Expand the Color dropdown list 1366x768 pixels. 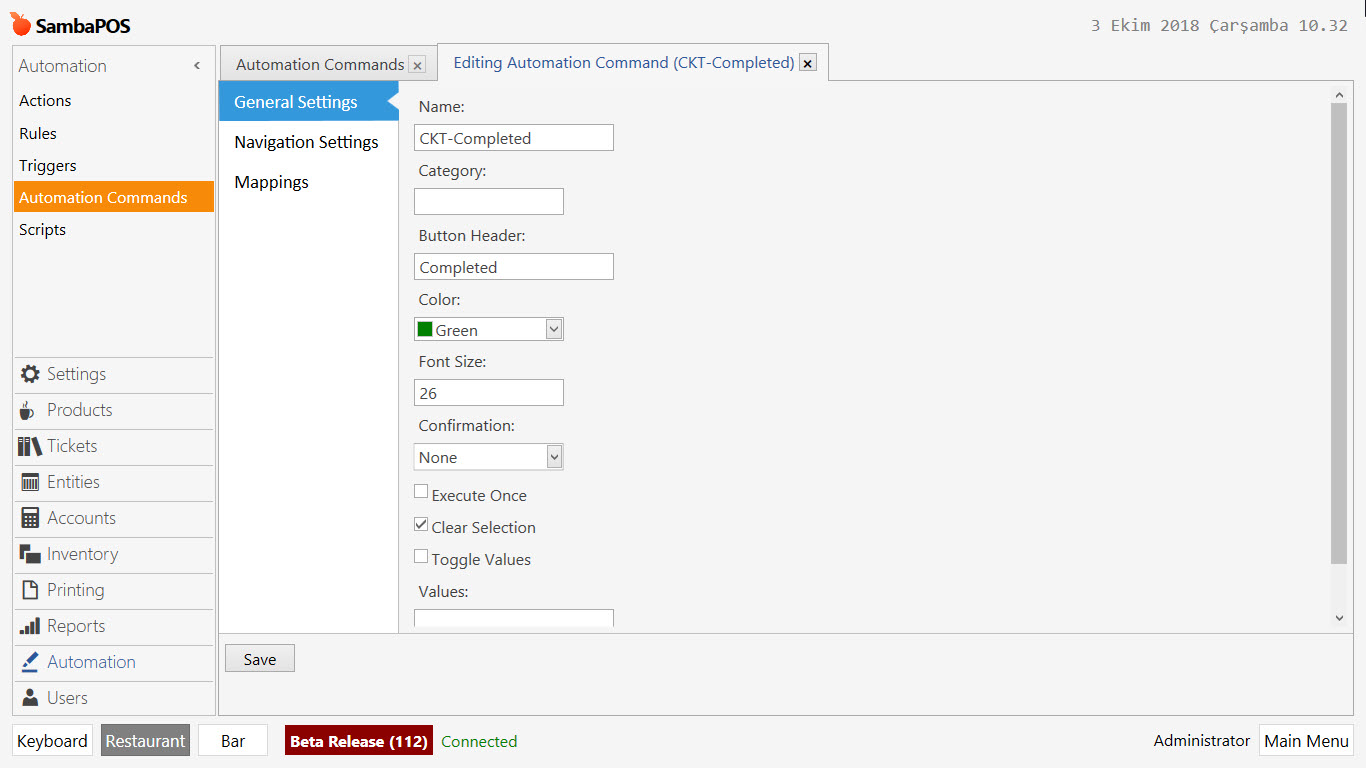click(x=554, y=328)
